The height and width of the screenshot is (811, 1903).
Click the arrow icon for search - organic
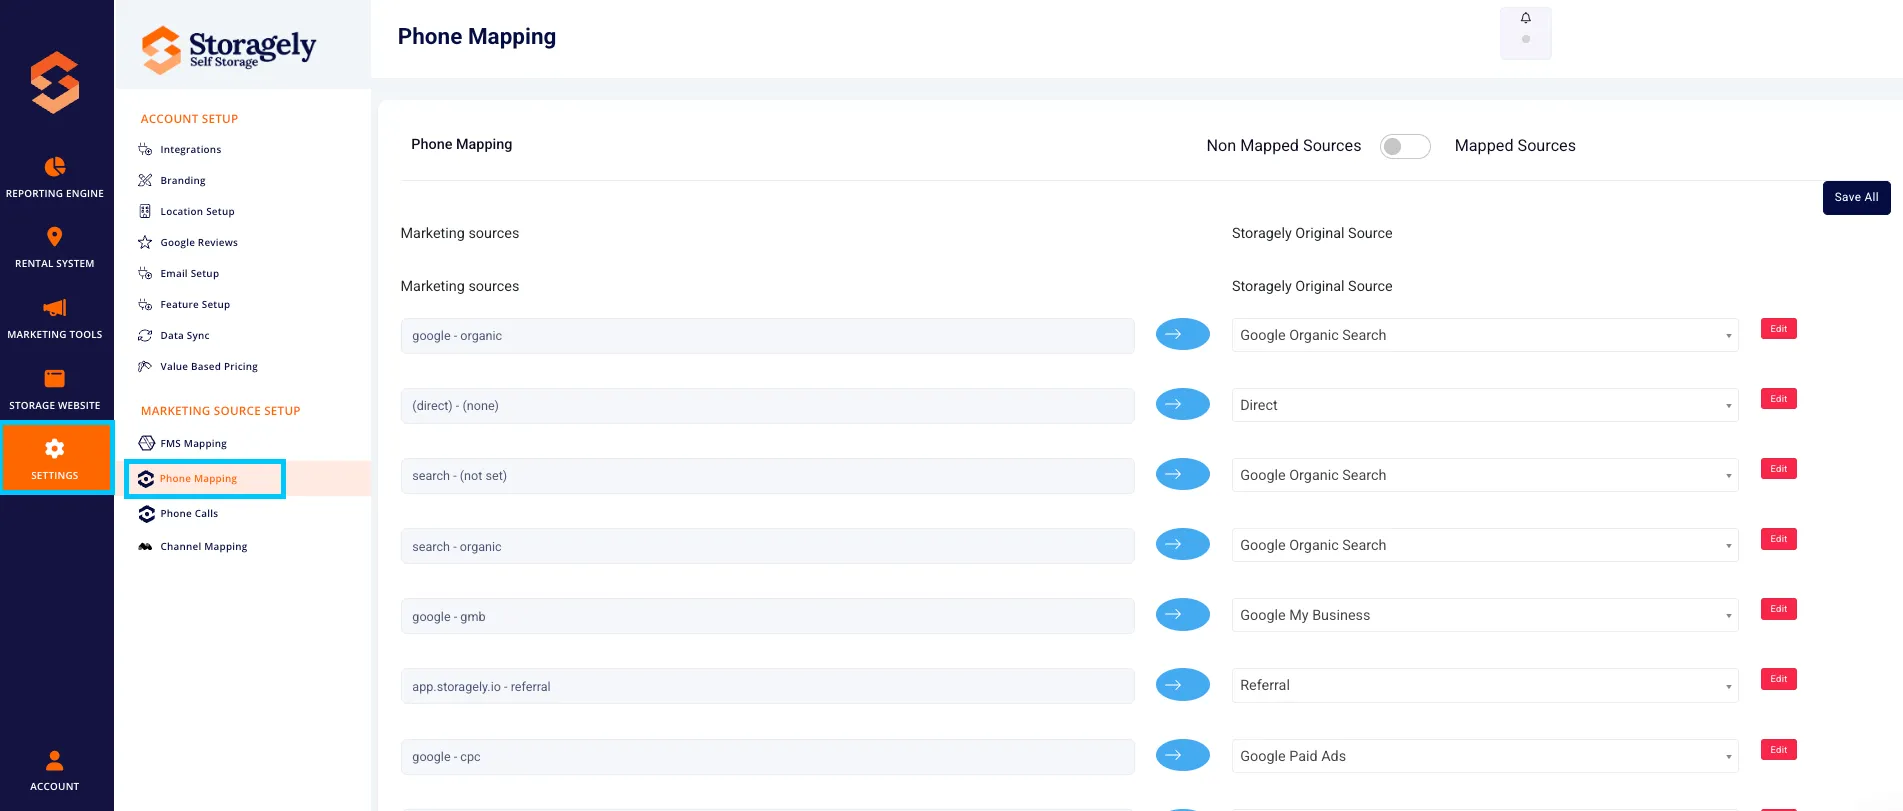coord(1183,544)
